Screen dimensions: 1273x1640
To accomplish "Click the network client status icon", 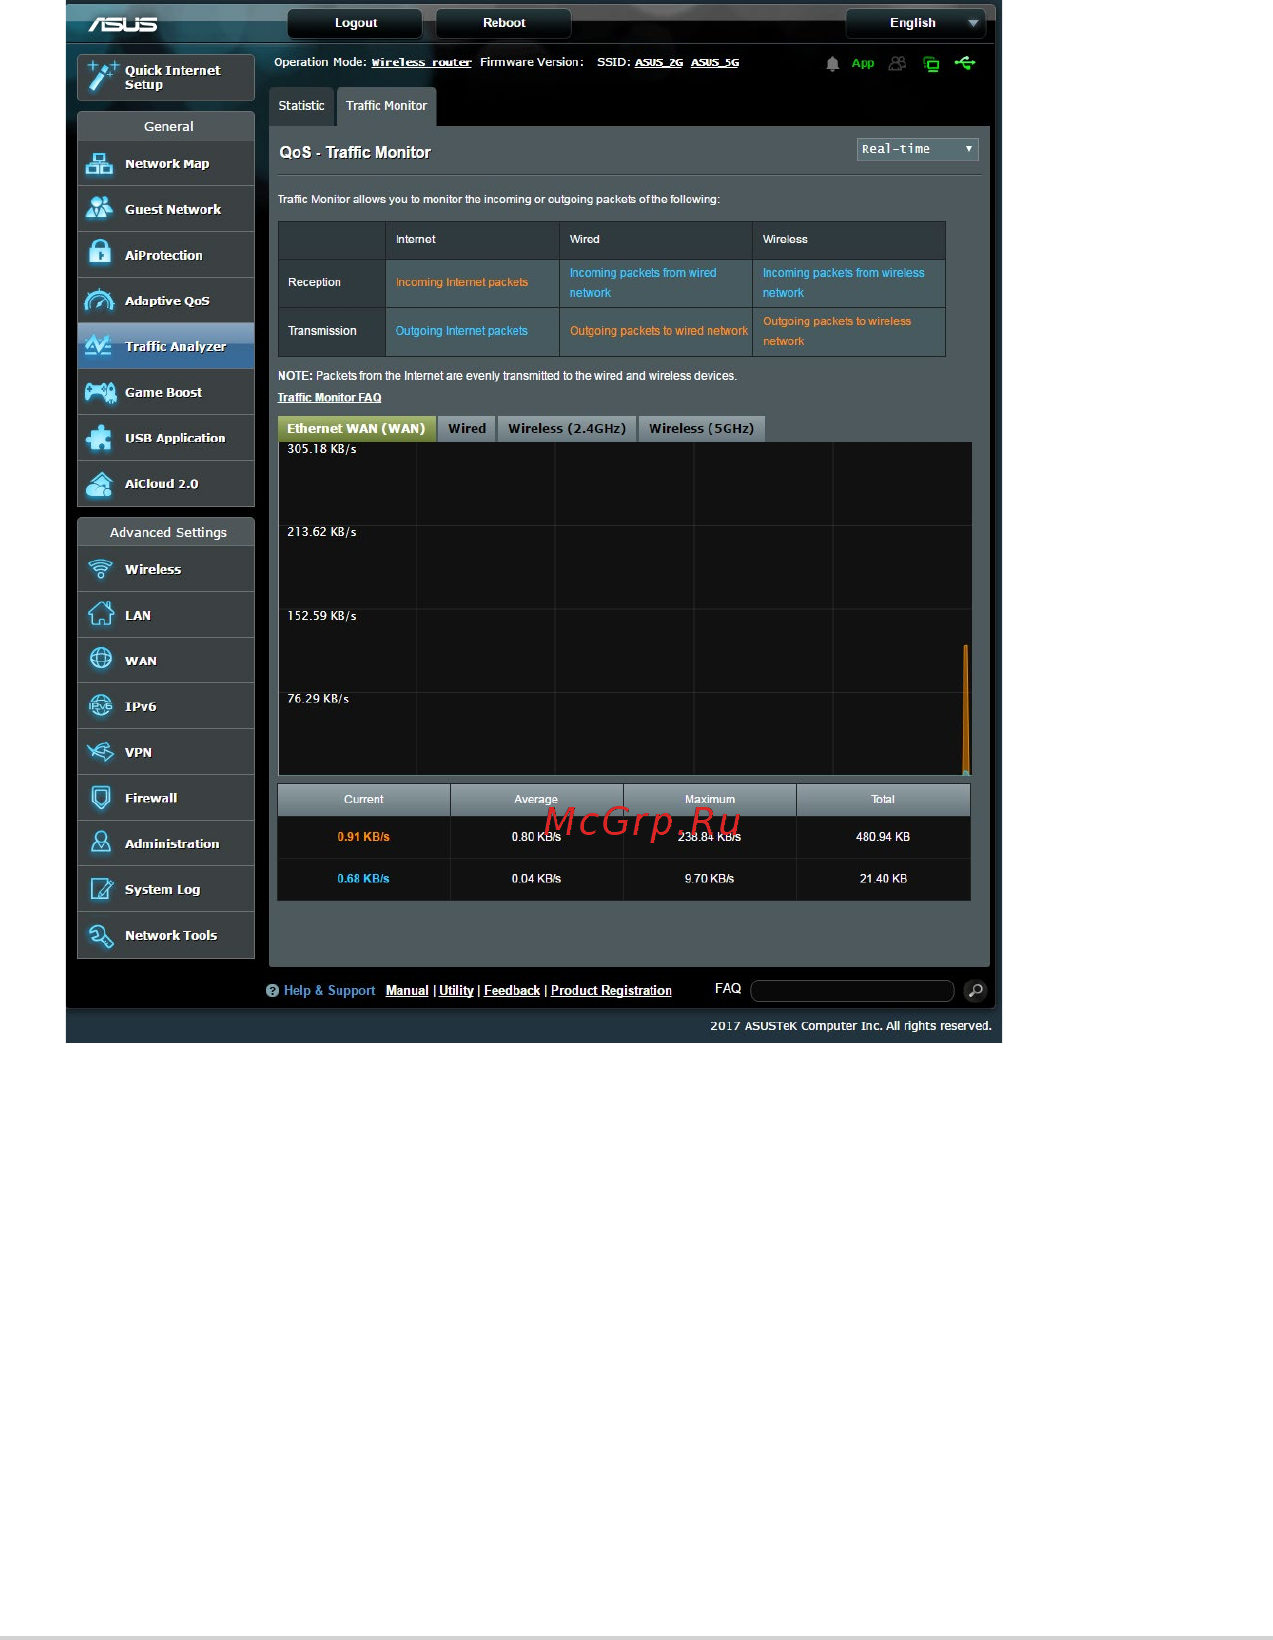I will [x=931, y=63].
